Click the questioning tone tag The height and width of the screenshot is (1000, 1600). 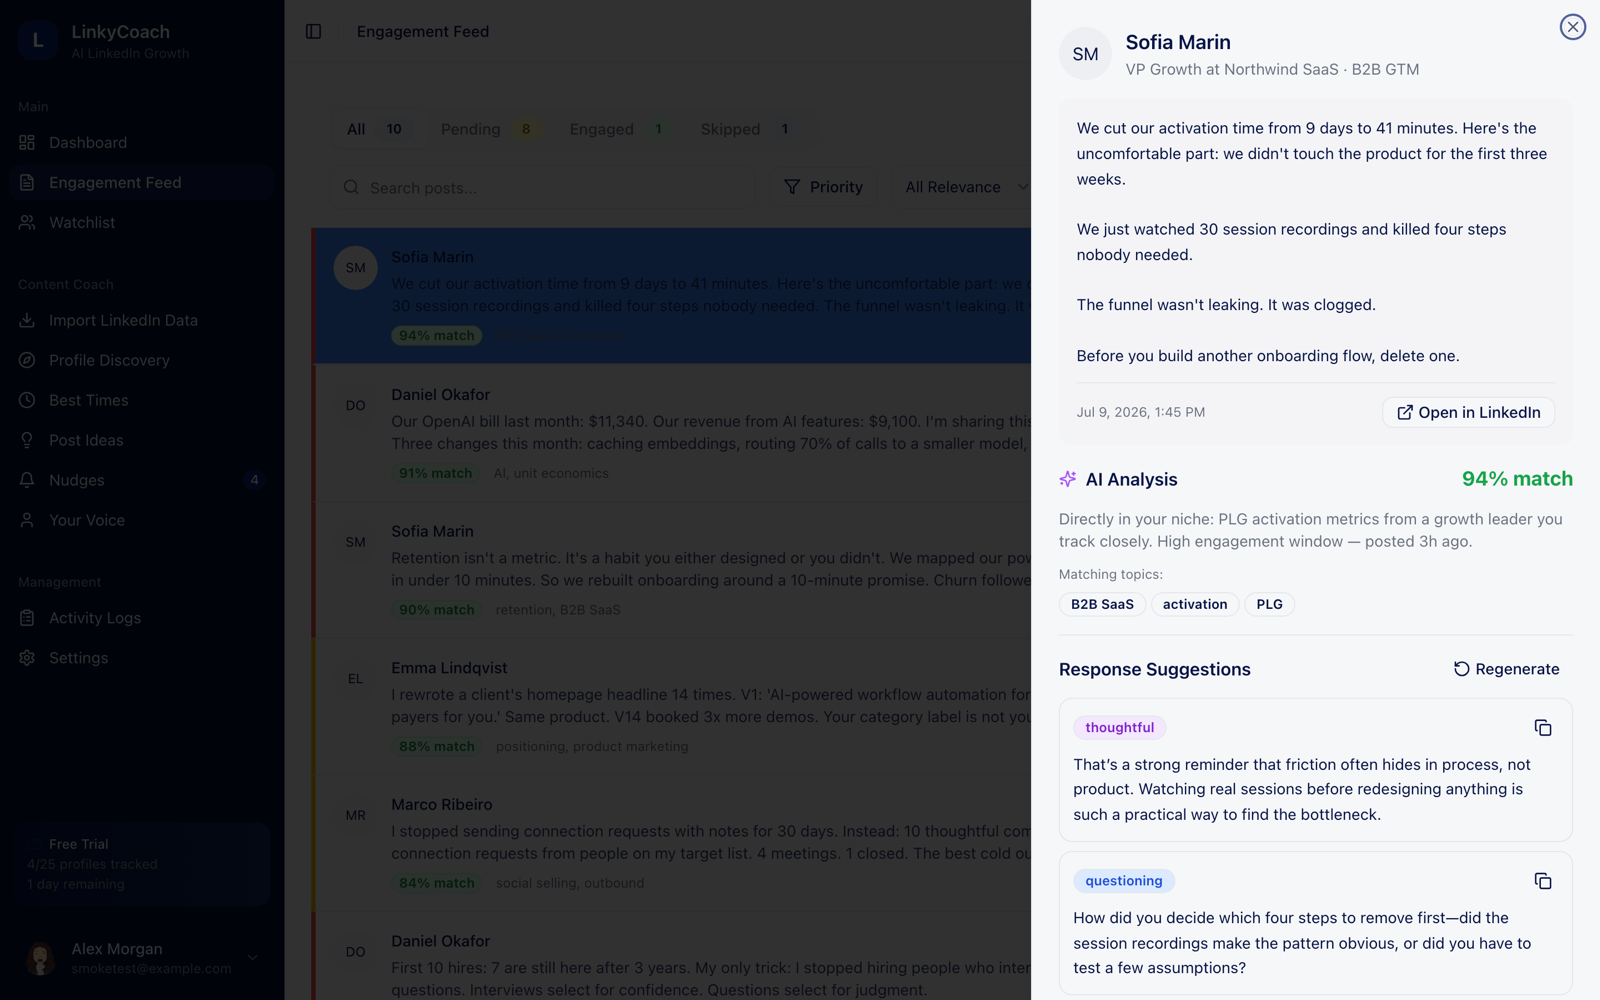click(1124, 881)
